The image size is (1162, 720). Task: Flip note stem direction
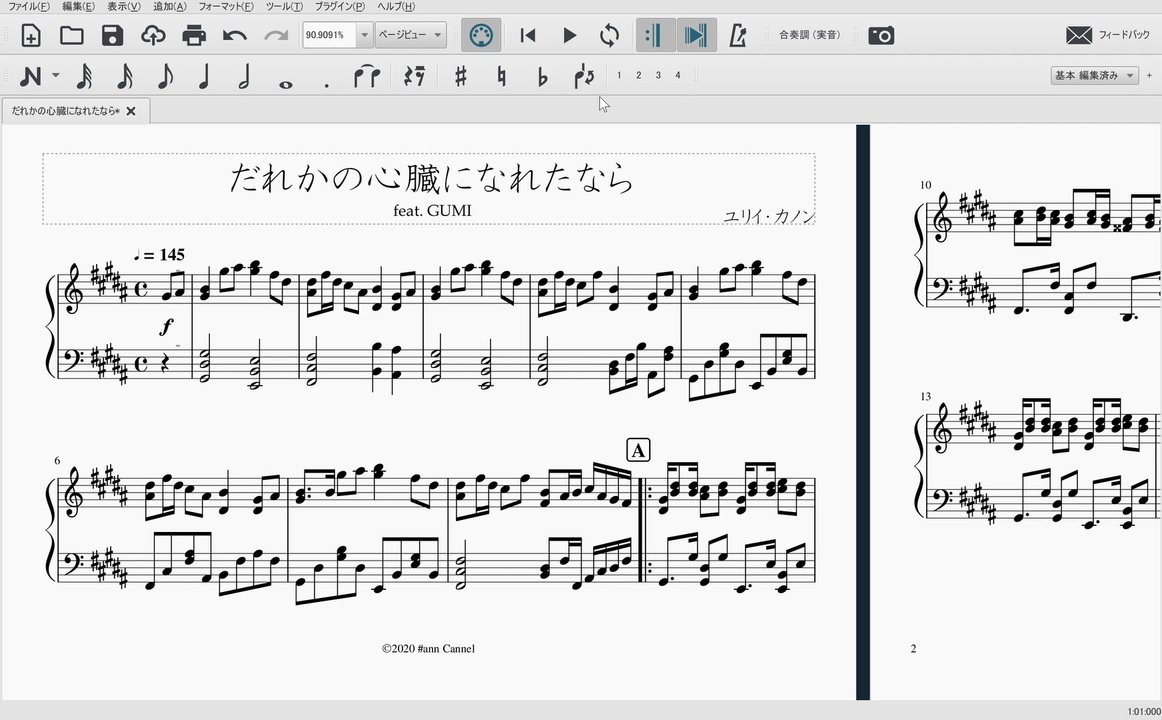584,76
